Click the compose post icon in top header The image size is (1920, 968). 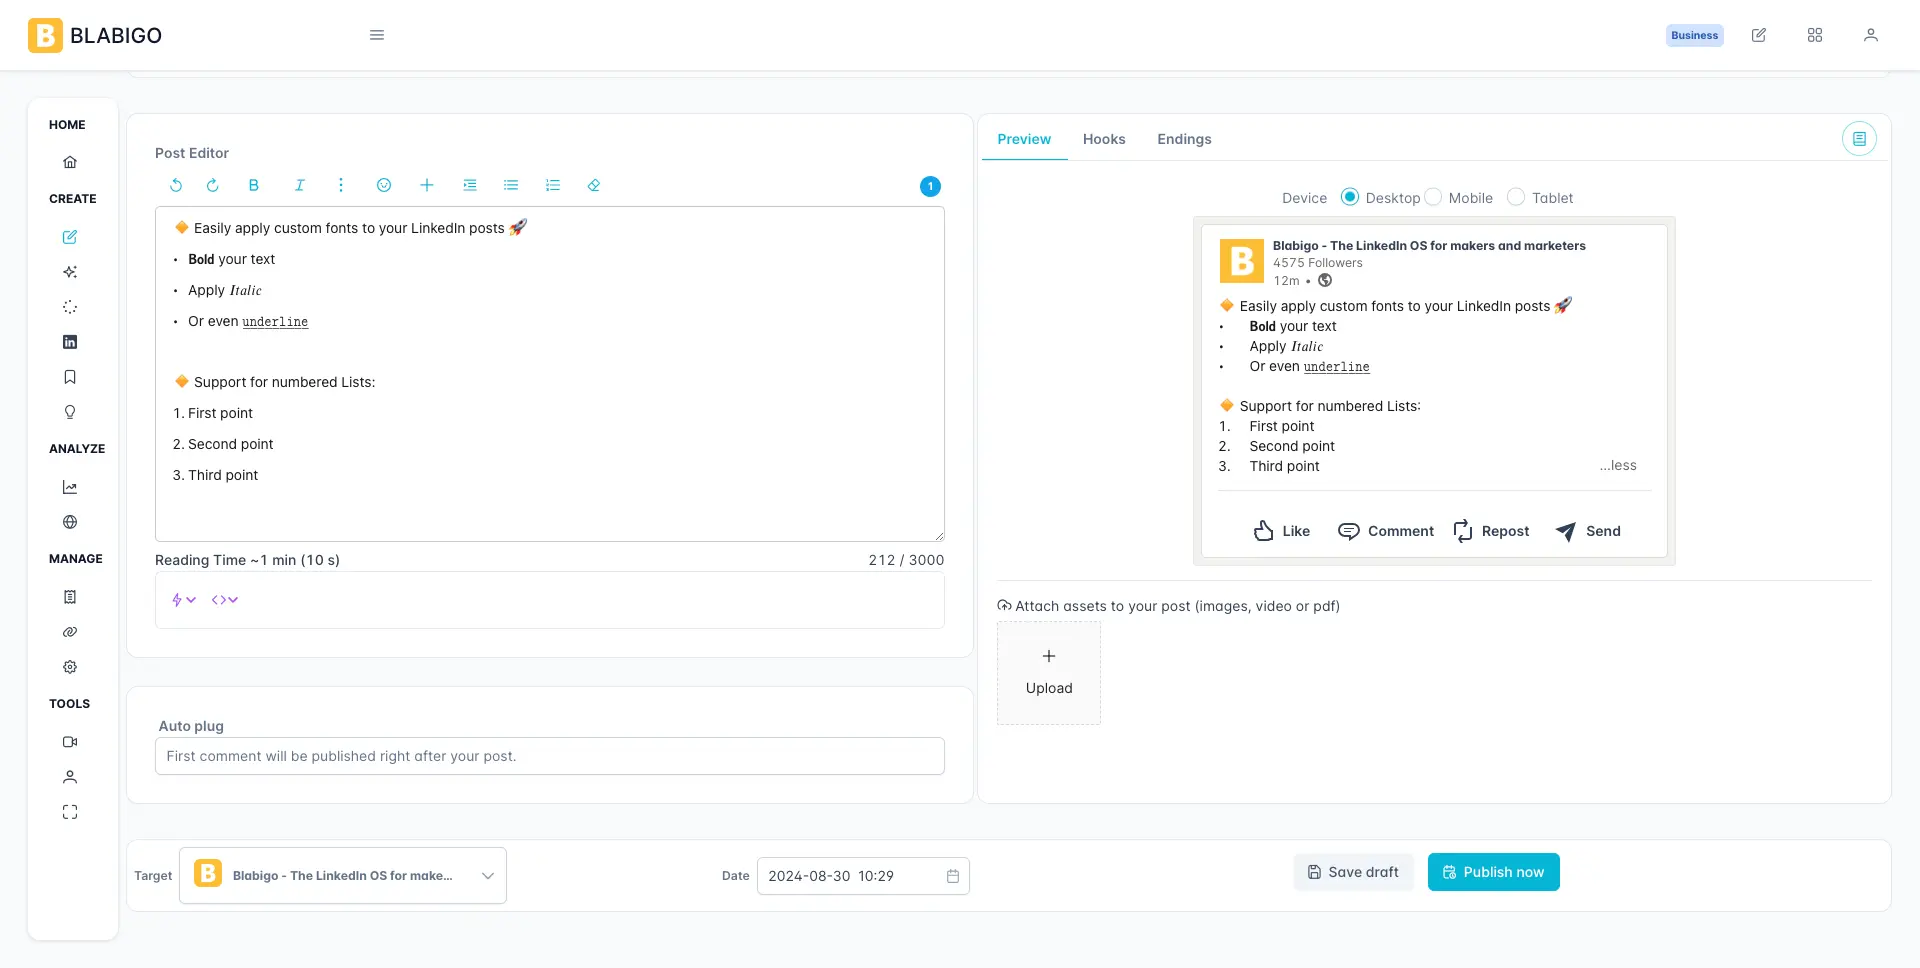click(1759, 35)
